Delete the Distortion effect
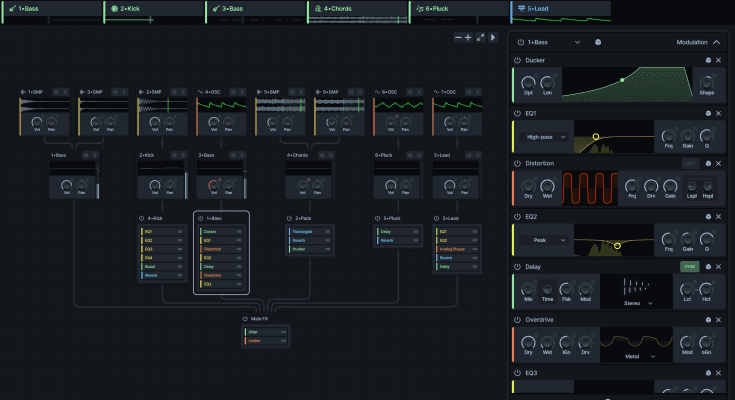 click(719, 163)
